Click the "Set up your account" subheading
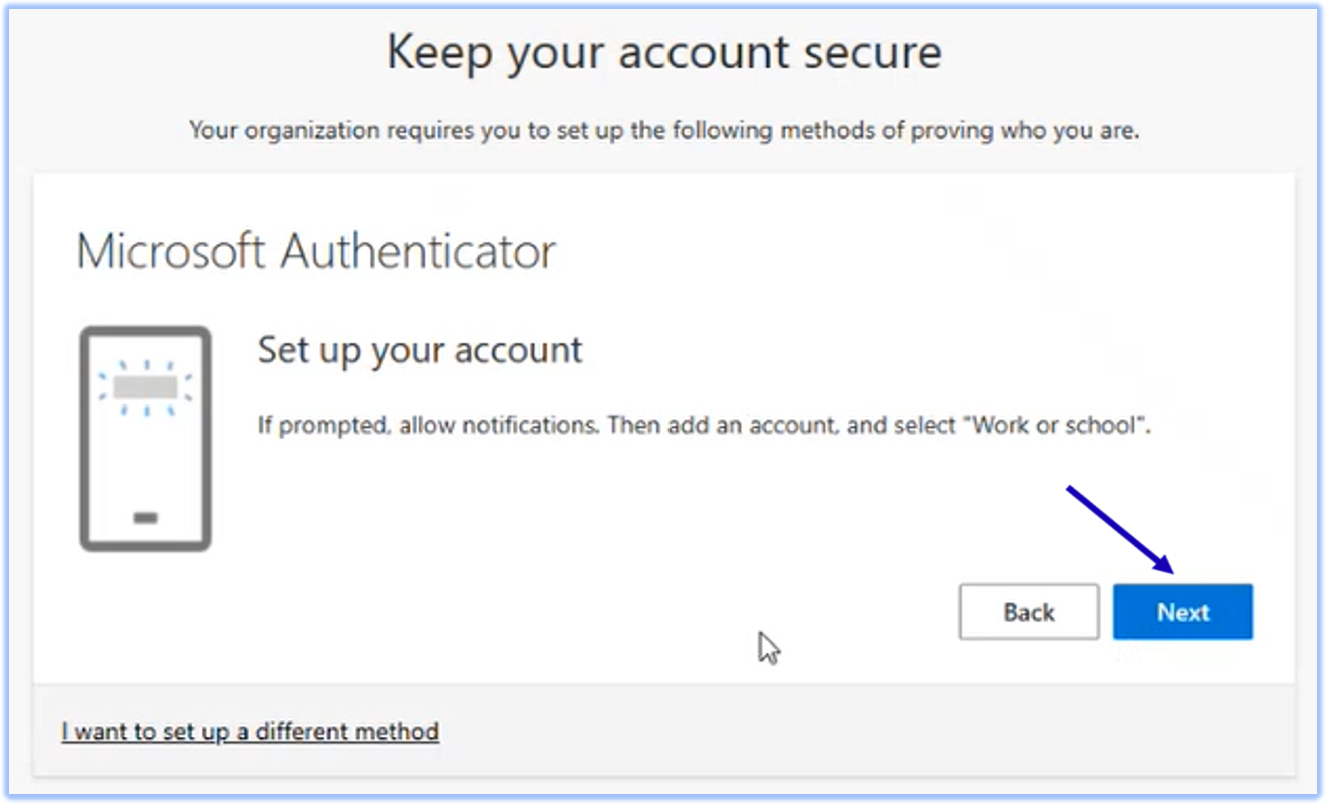The height and width of the screenshot is (807, 1332). pyautogui.click(x=420, y=350)
